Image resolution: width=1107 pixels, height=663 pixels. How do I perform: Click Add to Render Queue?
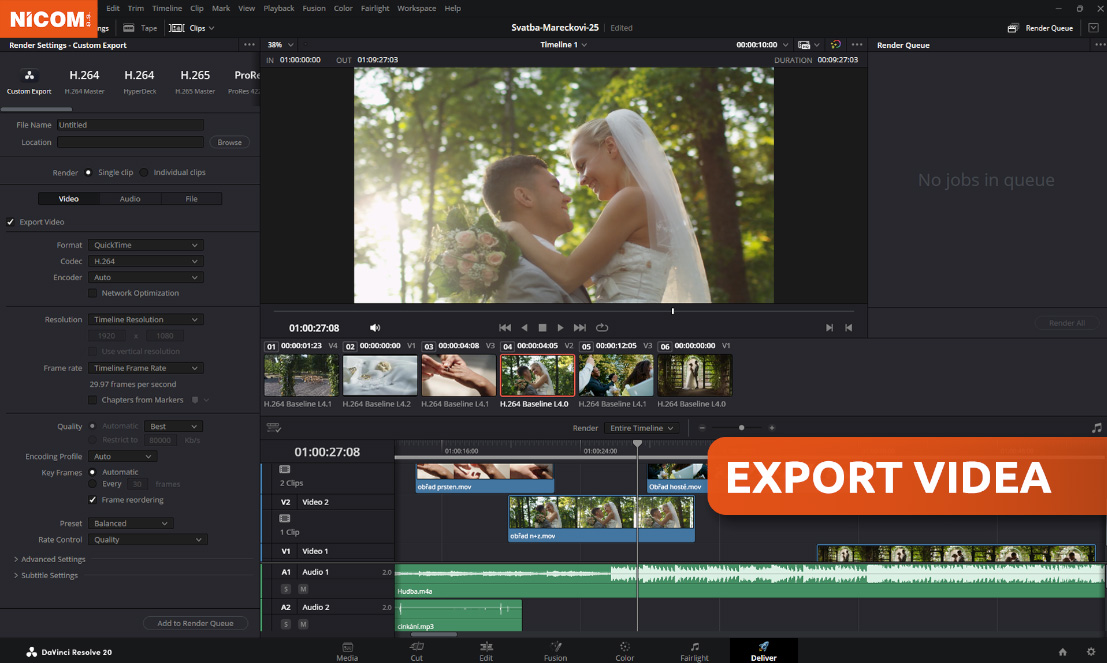point(196,623)
